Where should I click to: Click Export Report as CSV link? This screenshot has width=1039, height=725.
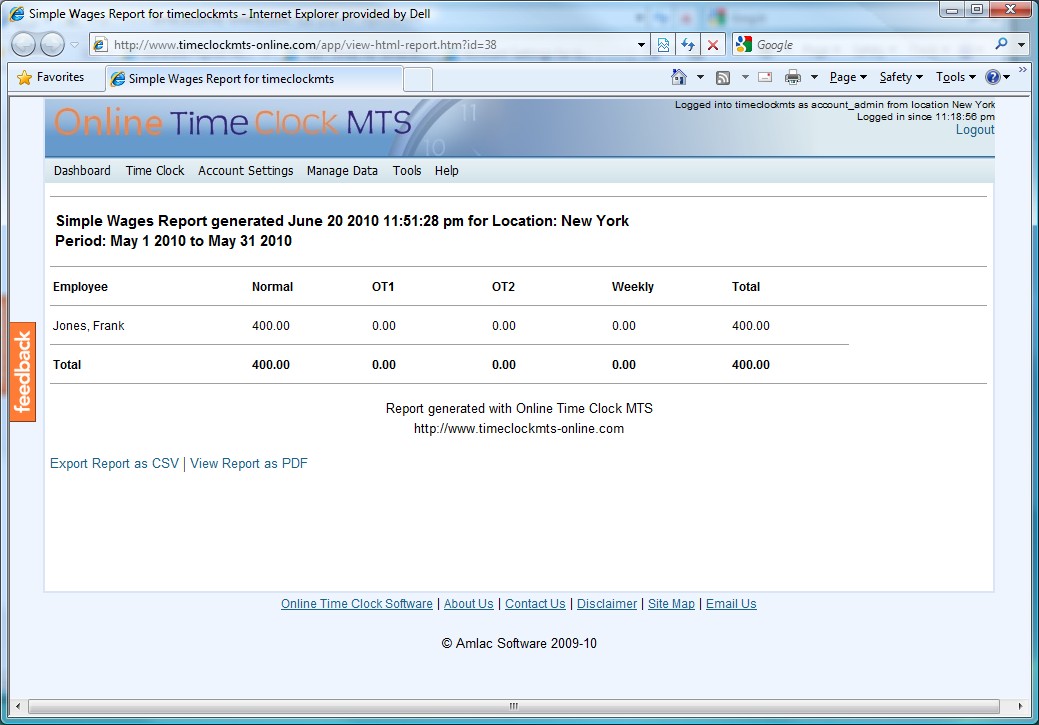click(115, 464)
